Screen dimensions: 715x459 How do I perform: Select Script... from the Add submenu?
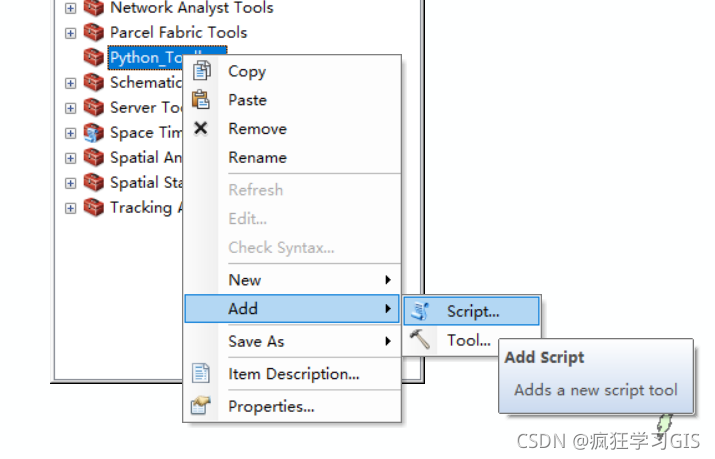[x=473, y=311]
